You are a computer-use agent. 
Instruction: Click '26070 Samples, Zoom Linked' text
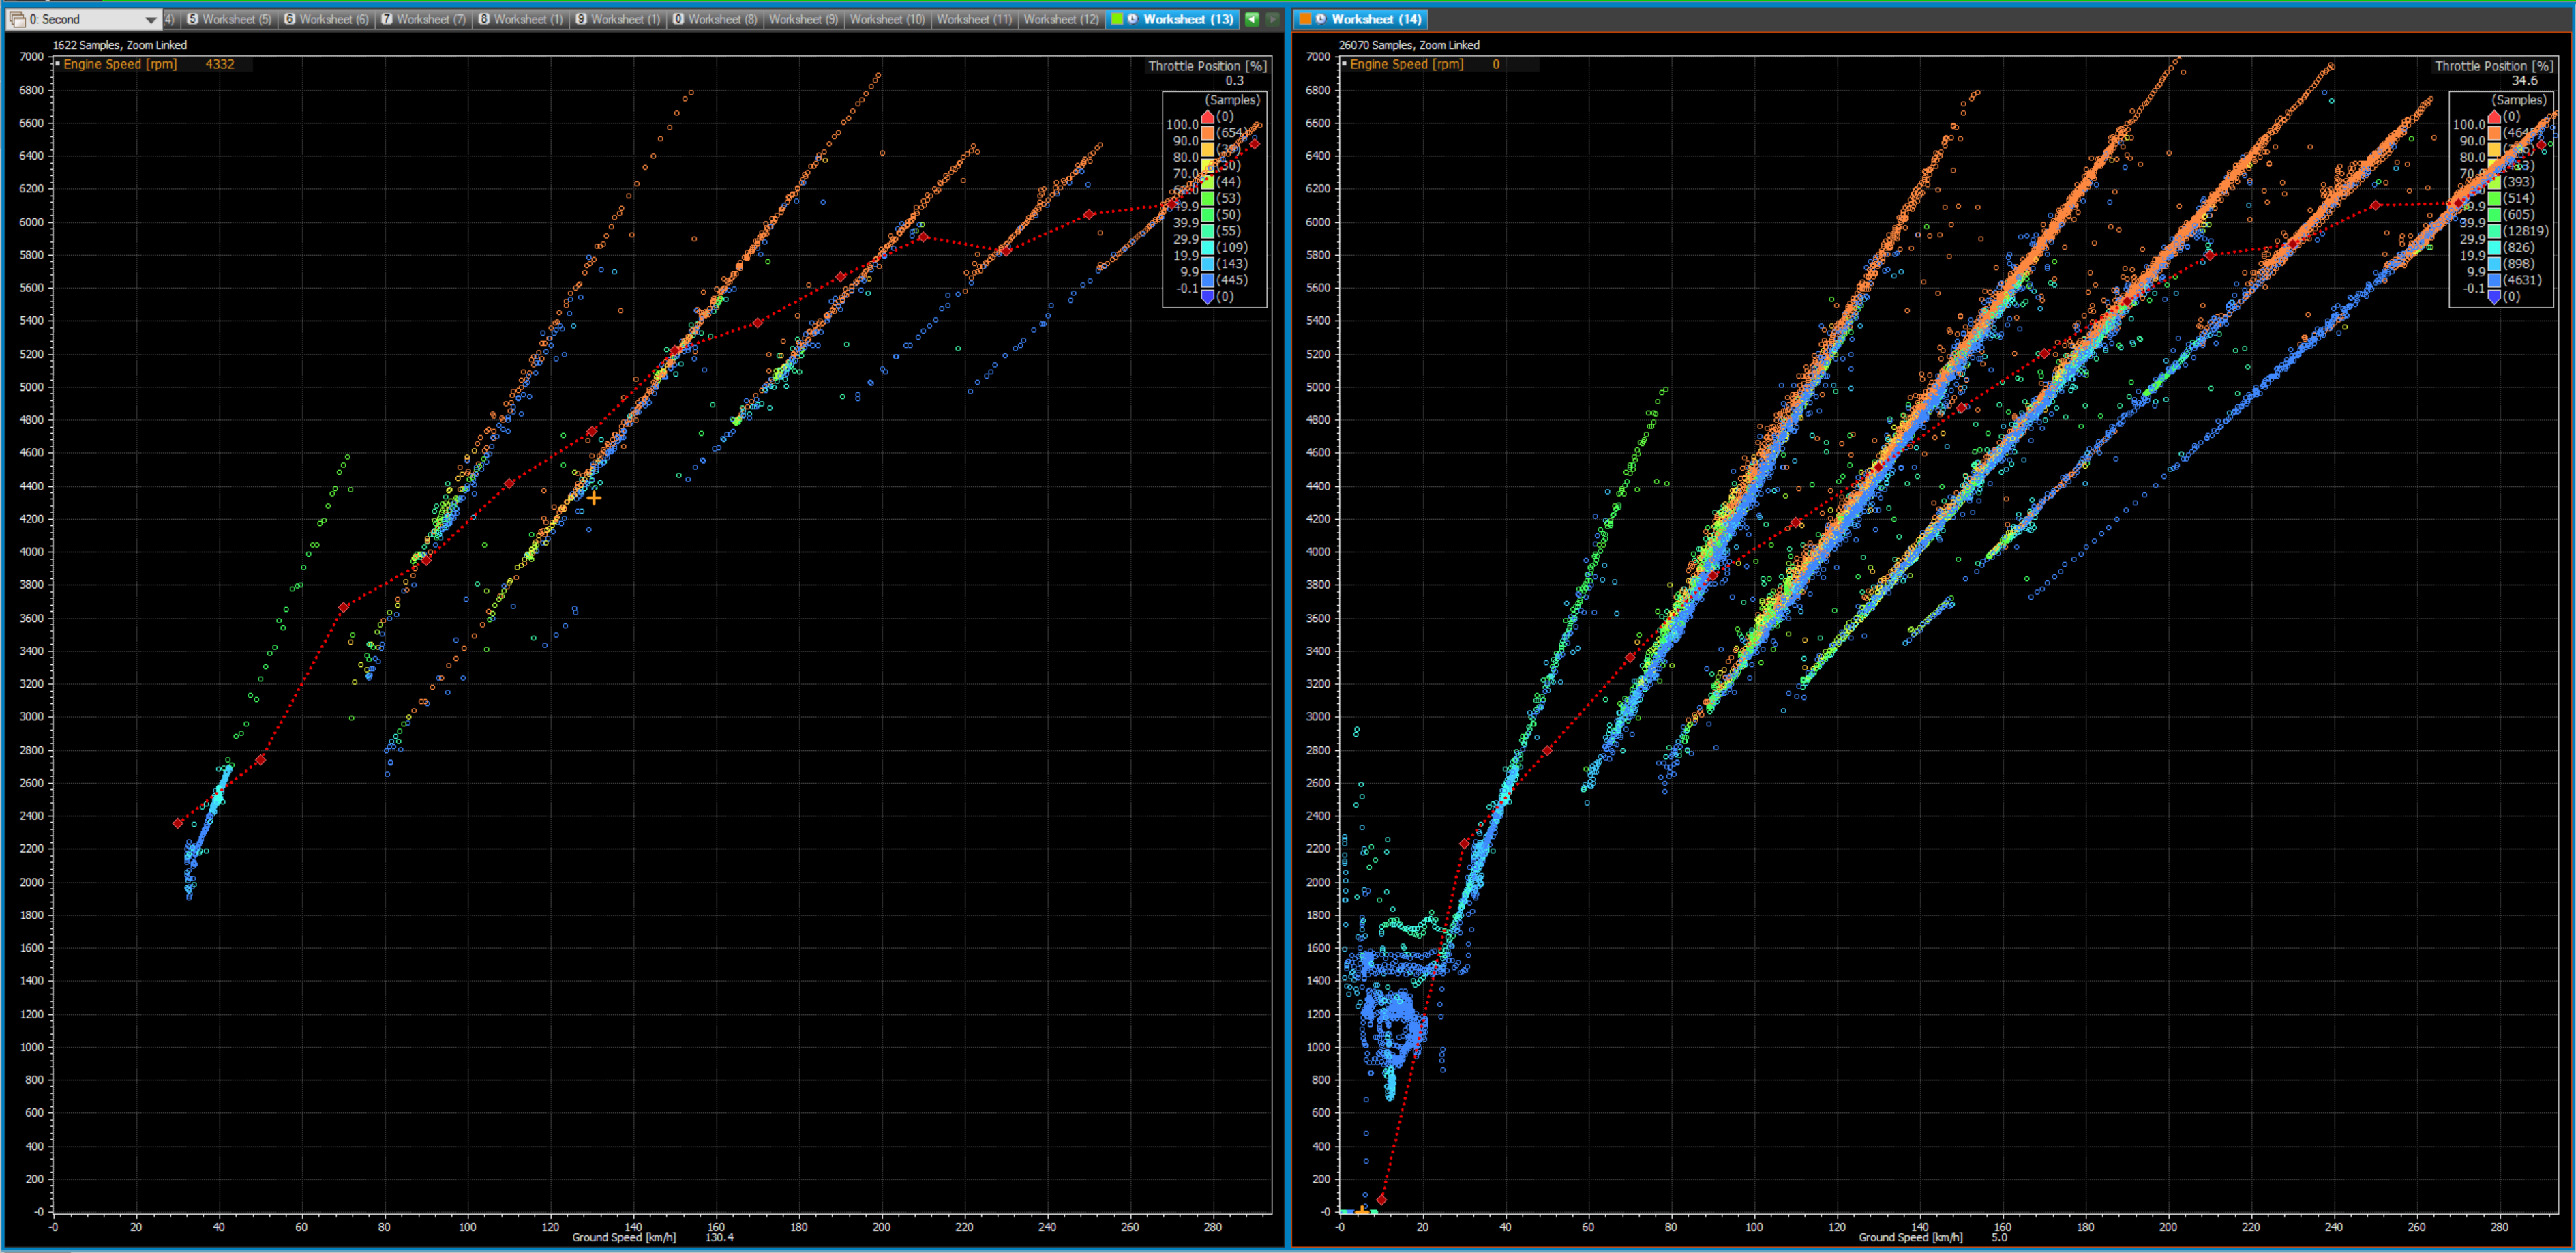pos(1409,45)
